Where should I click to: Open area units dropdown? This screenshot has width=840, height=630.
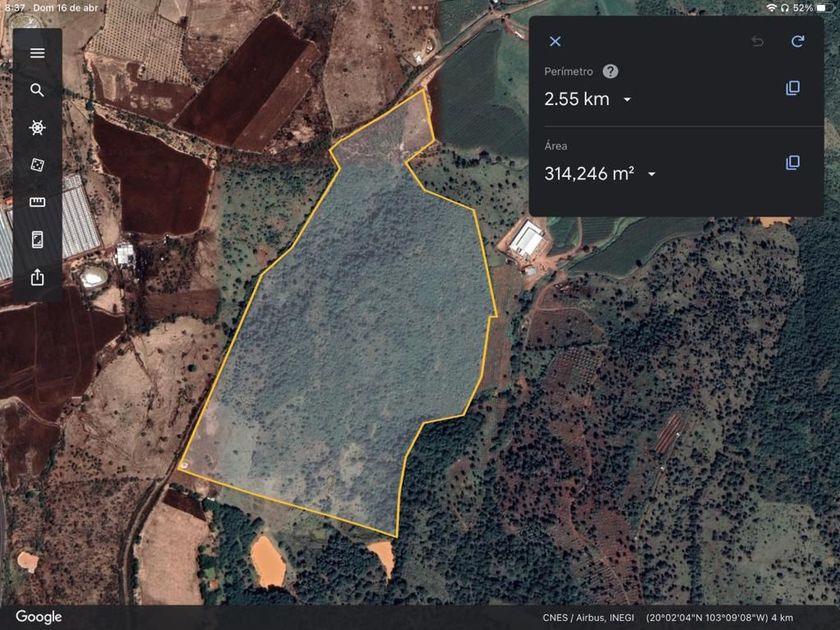pyautogui.click(x=651, y=174)
